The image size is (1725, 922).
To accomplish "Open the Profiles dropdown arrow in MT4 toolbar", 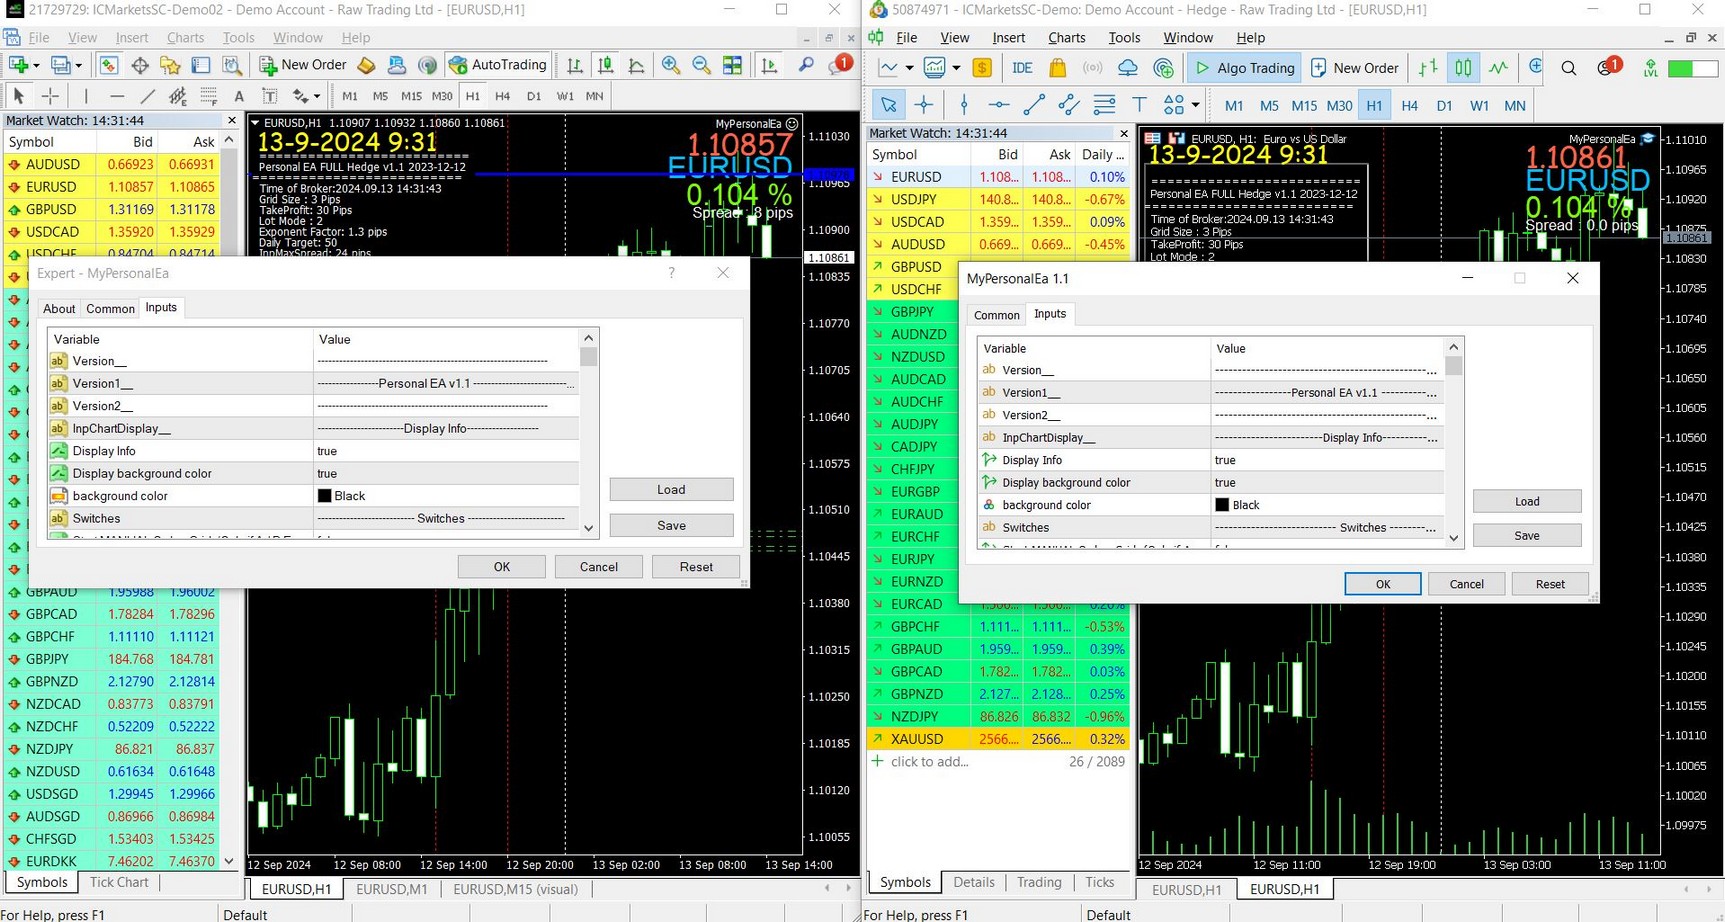I will click(78, 66).
